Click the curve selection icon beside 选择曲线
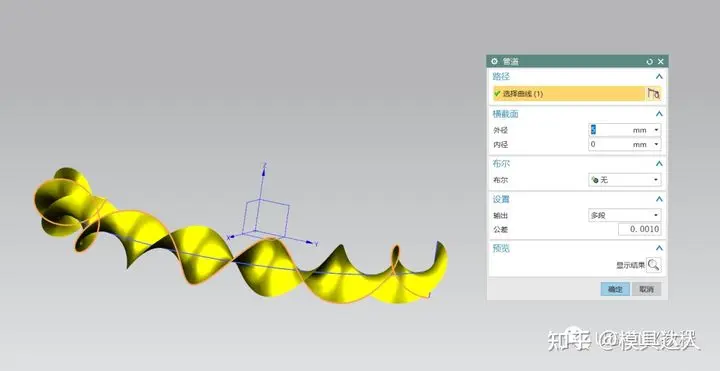The height and width of the screenshot is (371, 720). pyautogui.click(x=653, y=94)
